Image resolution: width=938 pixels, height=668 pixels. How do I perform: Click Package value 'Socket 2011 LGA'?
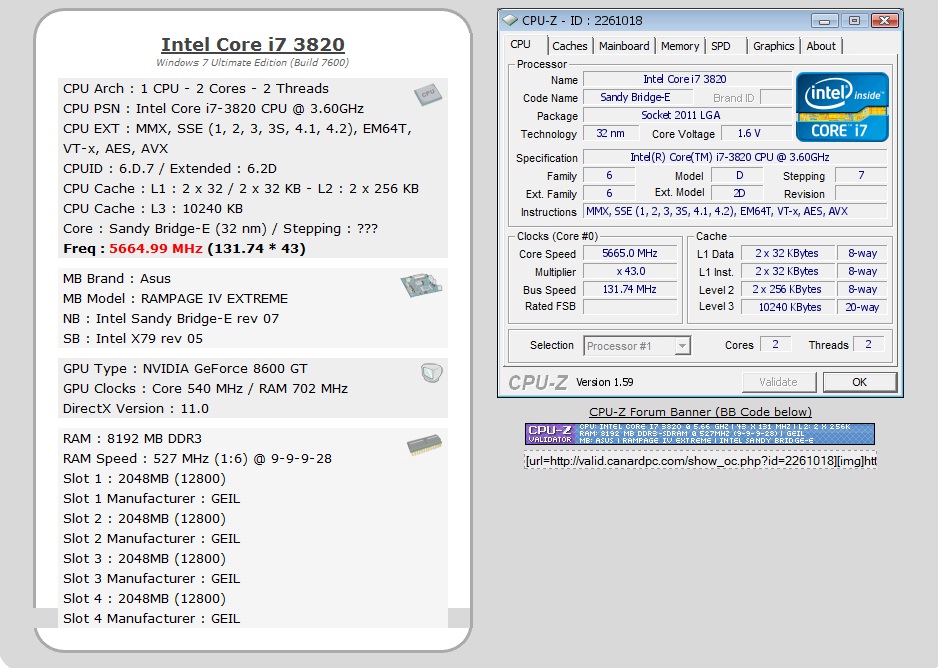tap(687, 115)
